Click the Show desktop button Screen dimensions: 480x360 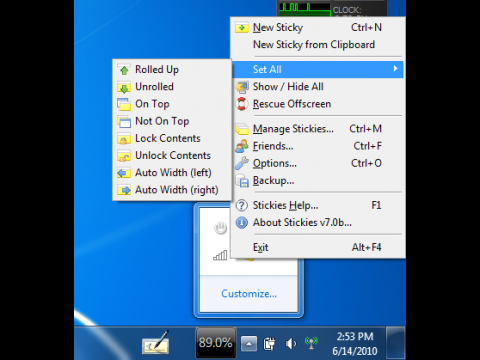click(395, 343)
